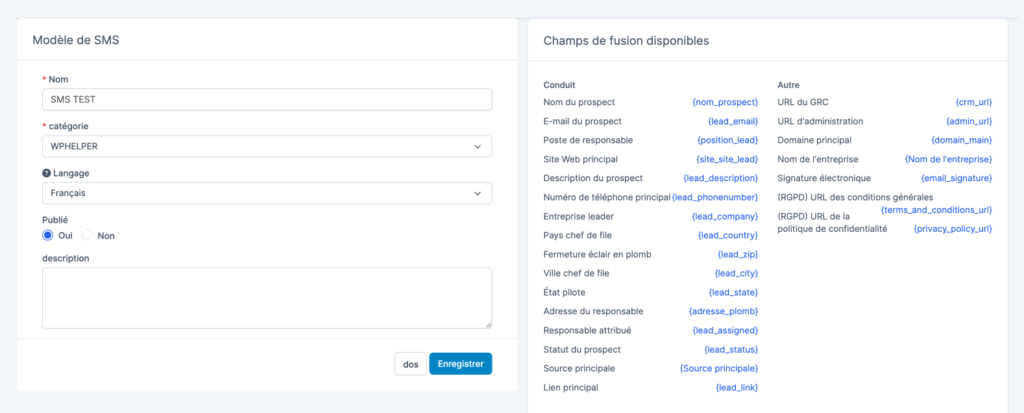This screenshot has width=1024, height=413.
Task: Click inside the description textarea
Action: tap(267, 297)
